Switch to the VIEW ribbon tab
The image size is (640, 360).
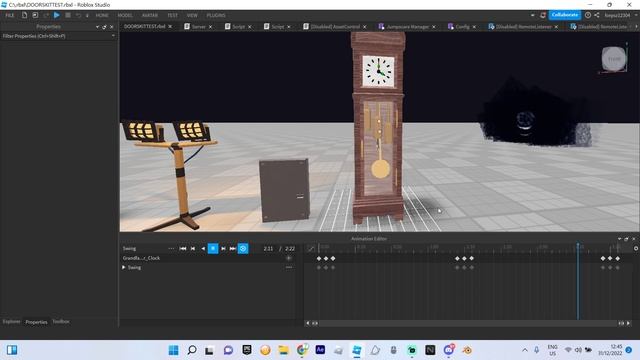[x=192, y=16]
